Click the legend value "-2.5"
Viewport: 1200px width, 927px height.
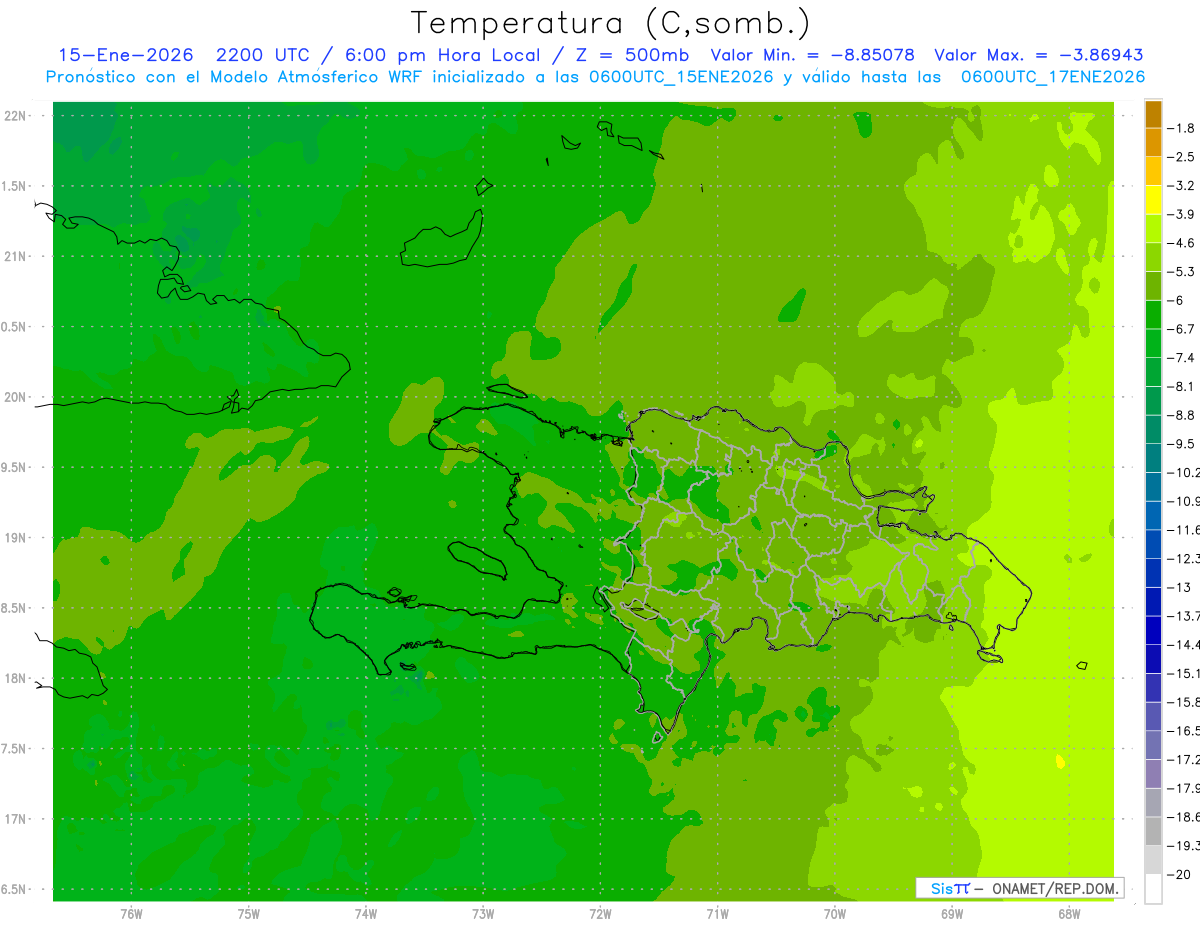(1181, 157)
